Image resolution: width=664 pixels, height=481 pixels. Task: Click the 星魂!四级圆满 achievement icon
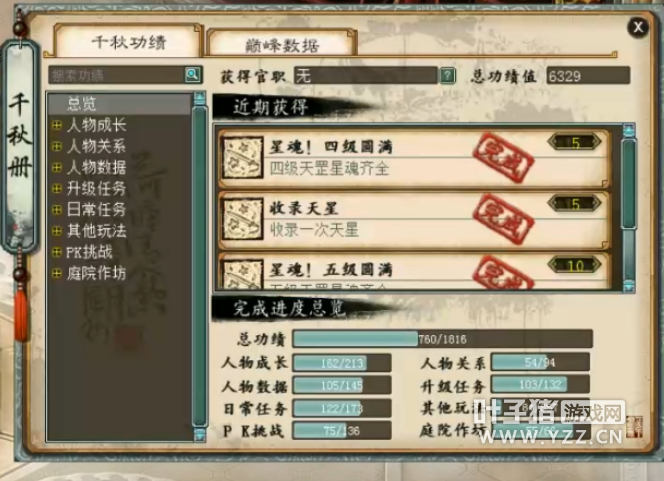[242, 158]
